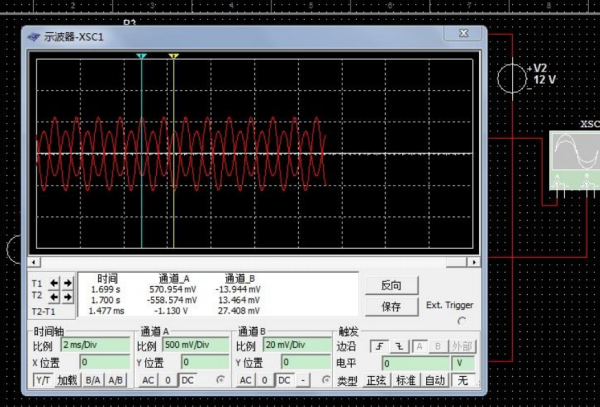This screenshot has height=407, width=600.
Task: Move cursor T1 right with arrow
Action: tap(68, 283)
